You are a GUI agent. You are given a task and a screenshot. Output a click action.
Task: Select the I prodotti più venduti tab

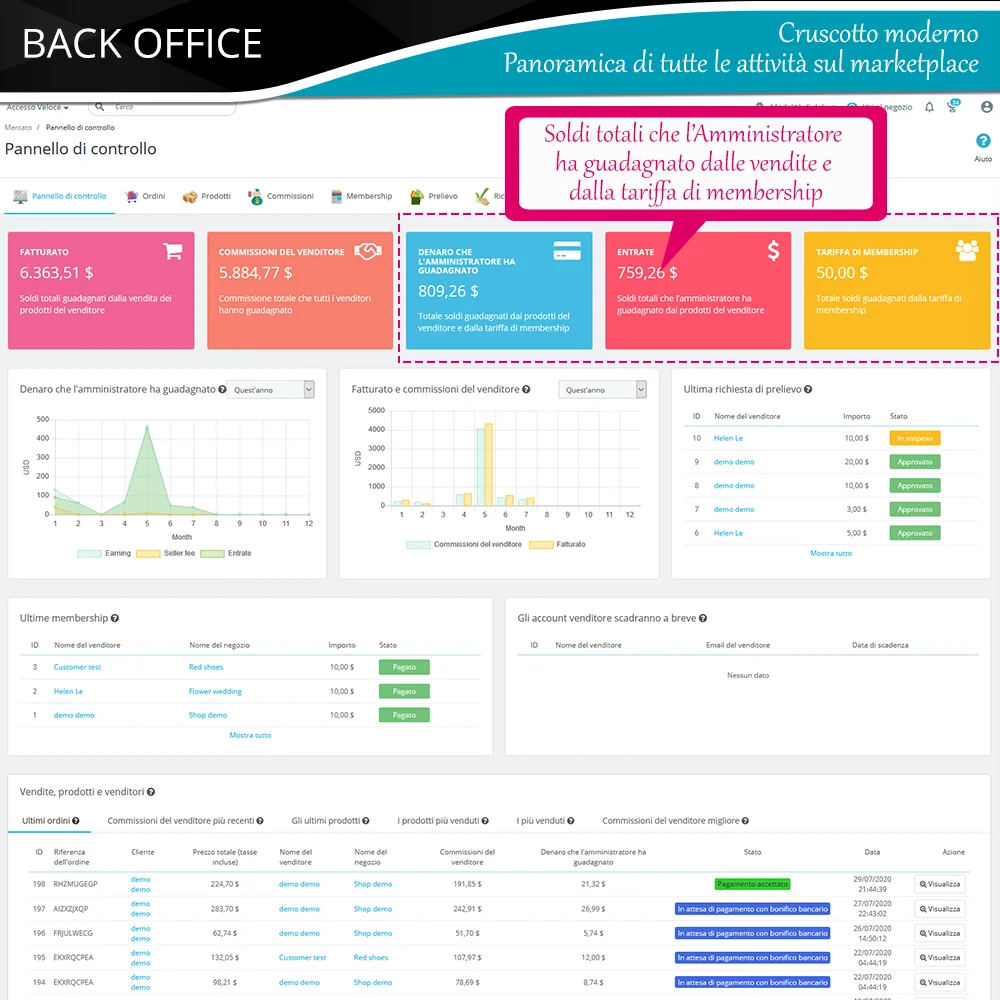coord(443,821)
